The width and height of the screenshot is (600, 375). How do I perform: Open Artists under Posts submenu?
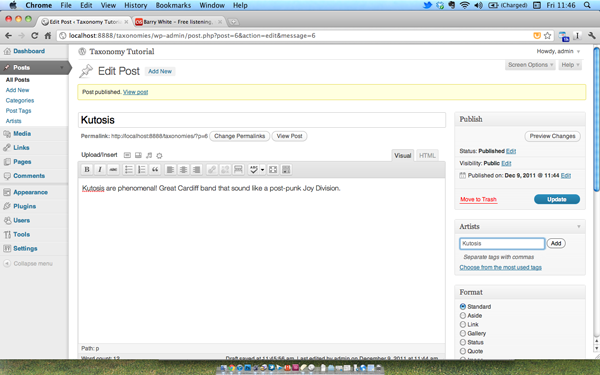coord(13,121)
